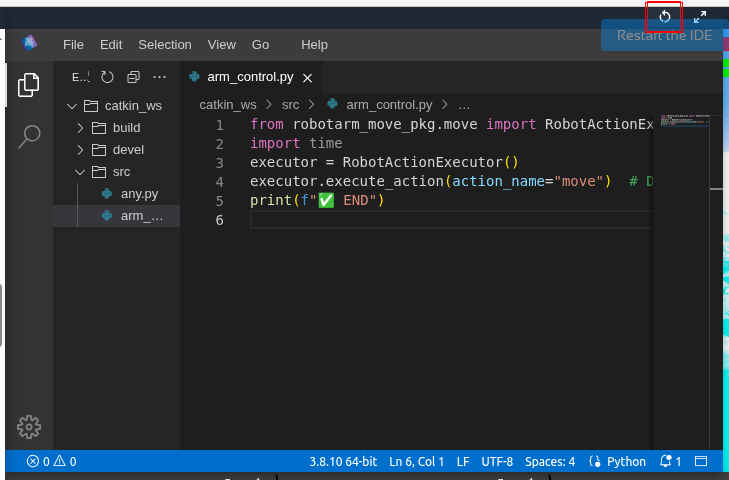The image size is (729, 480).
Task: Open notifications bell in status bar
Action: (x=670, y=461)
